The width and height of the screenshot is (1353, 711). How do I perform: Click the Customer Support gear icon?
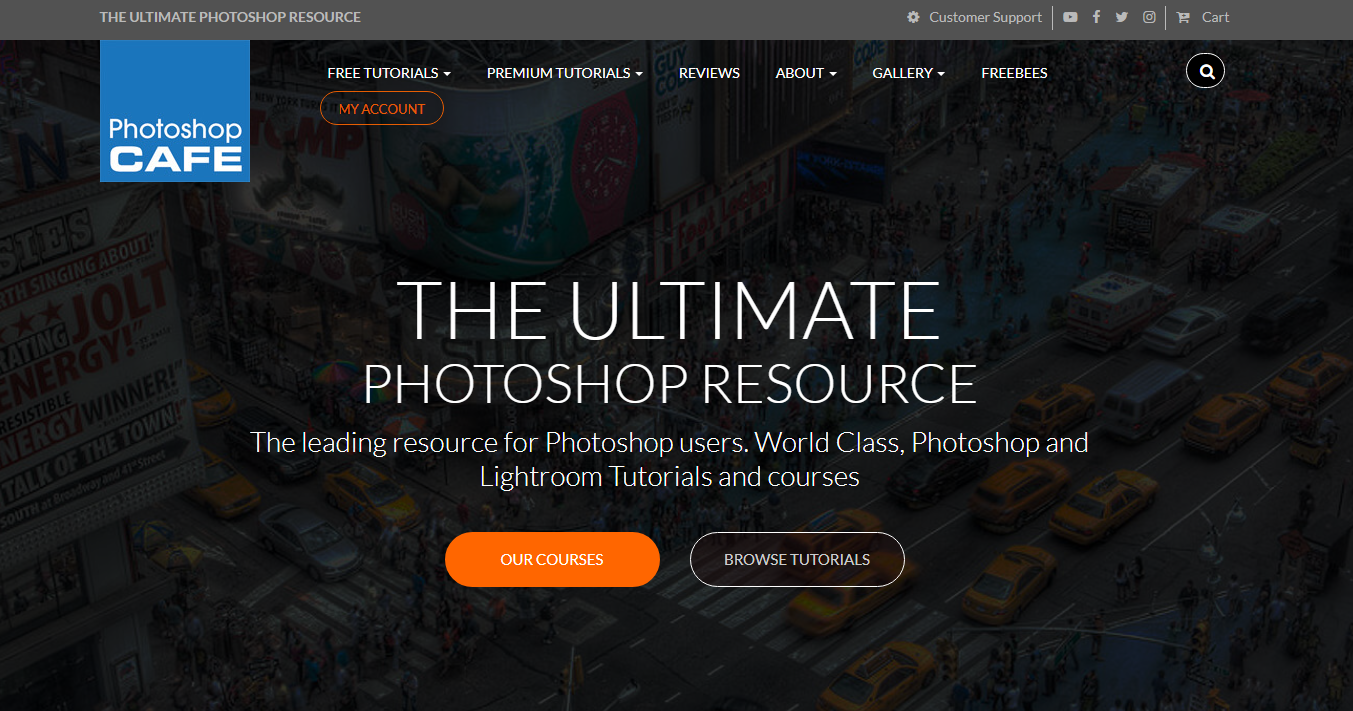tap(913, 17)
